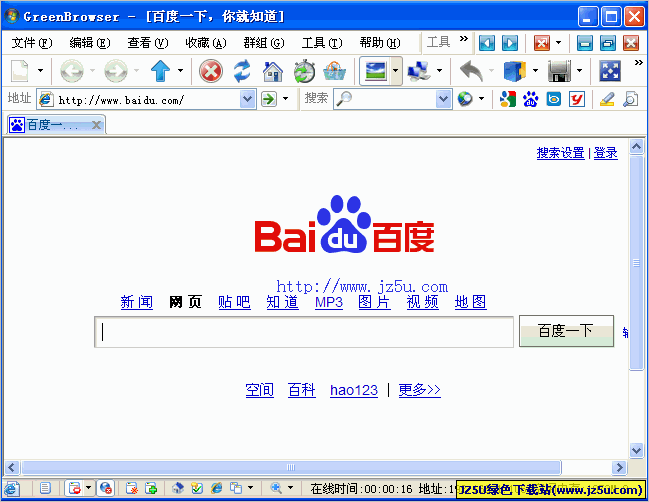Click the Yahoo red Y search icon

click(577, 99)
